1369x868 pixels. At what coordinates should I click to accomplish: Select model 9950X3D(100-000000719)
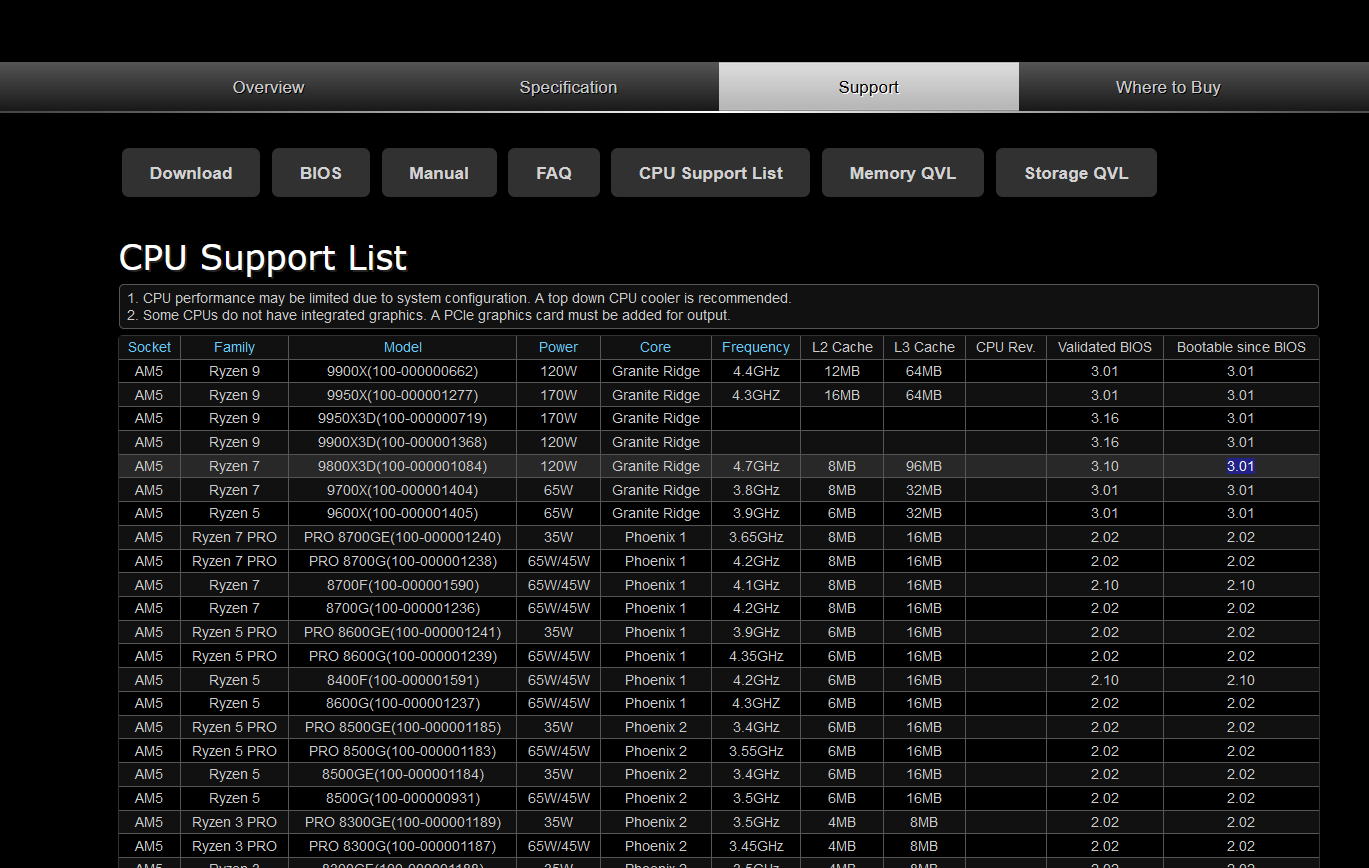tap(403, 418)
